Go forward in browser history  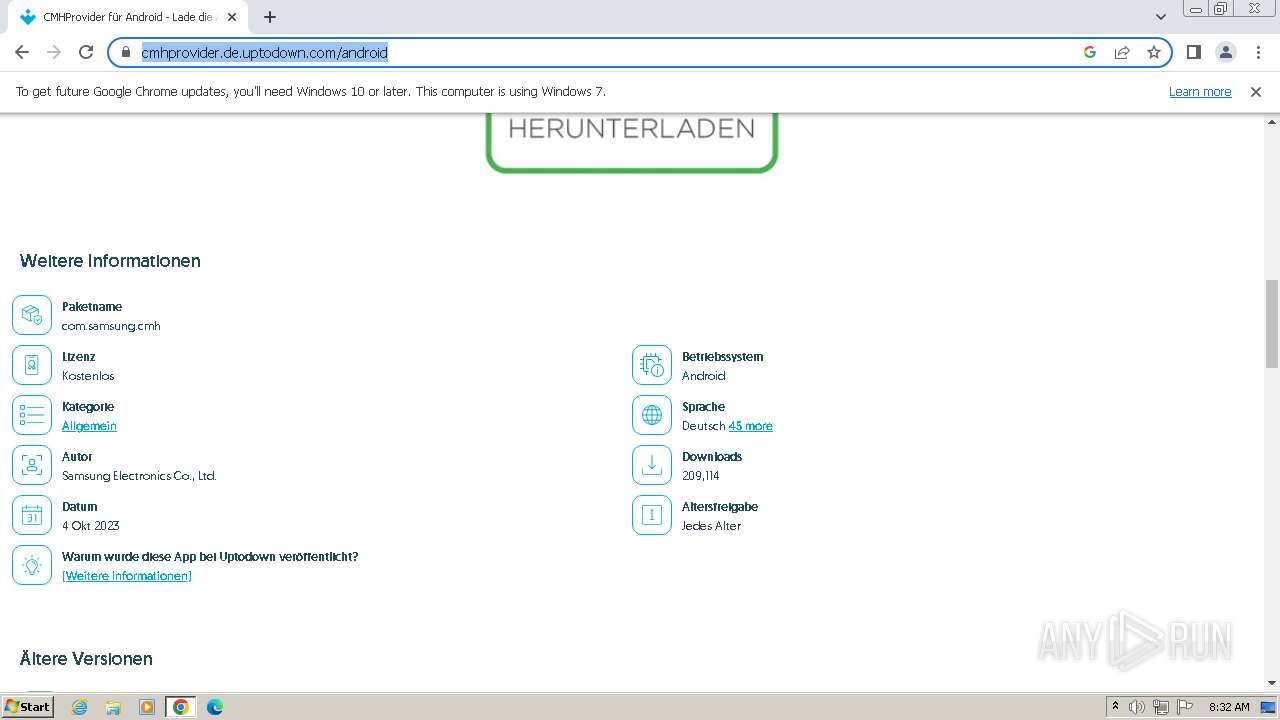54,52
